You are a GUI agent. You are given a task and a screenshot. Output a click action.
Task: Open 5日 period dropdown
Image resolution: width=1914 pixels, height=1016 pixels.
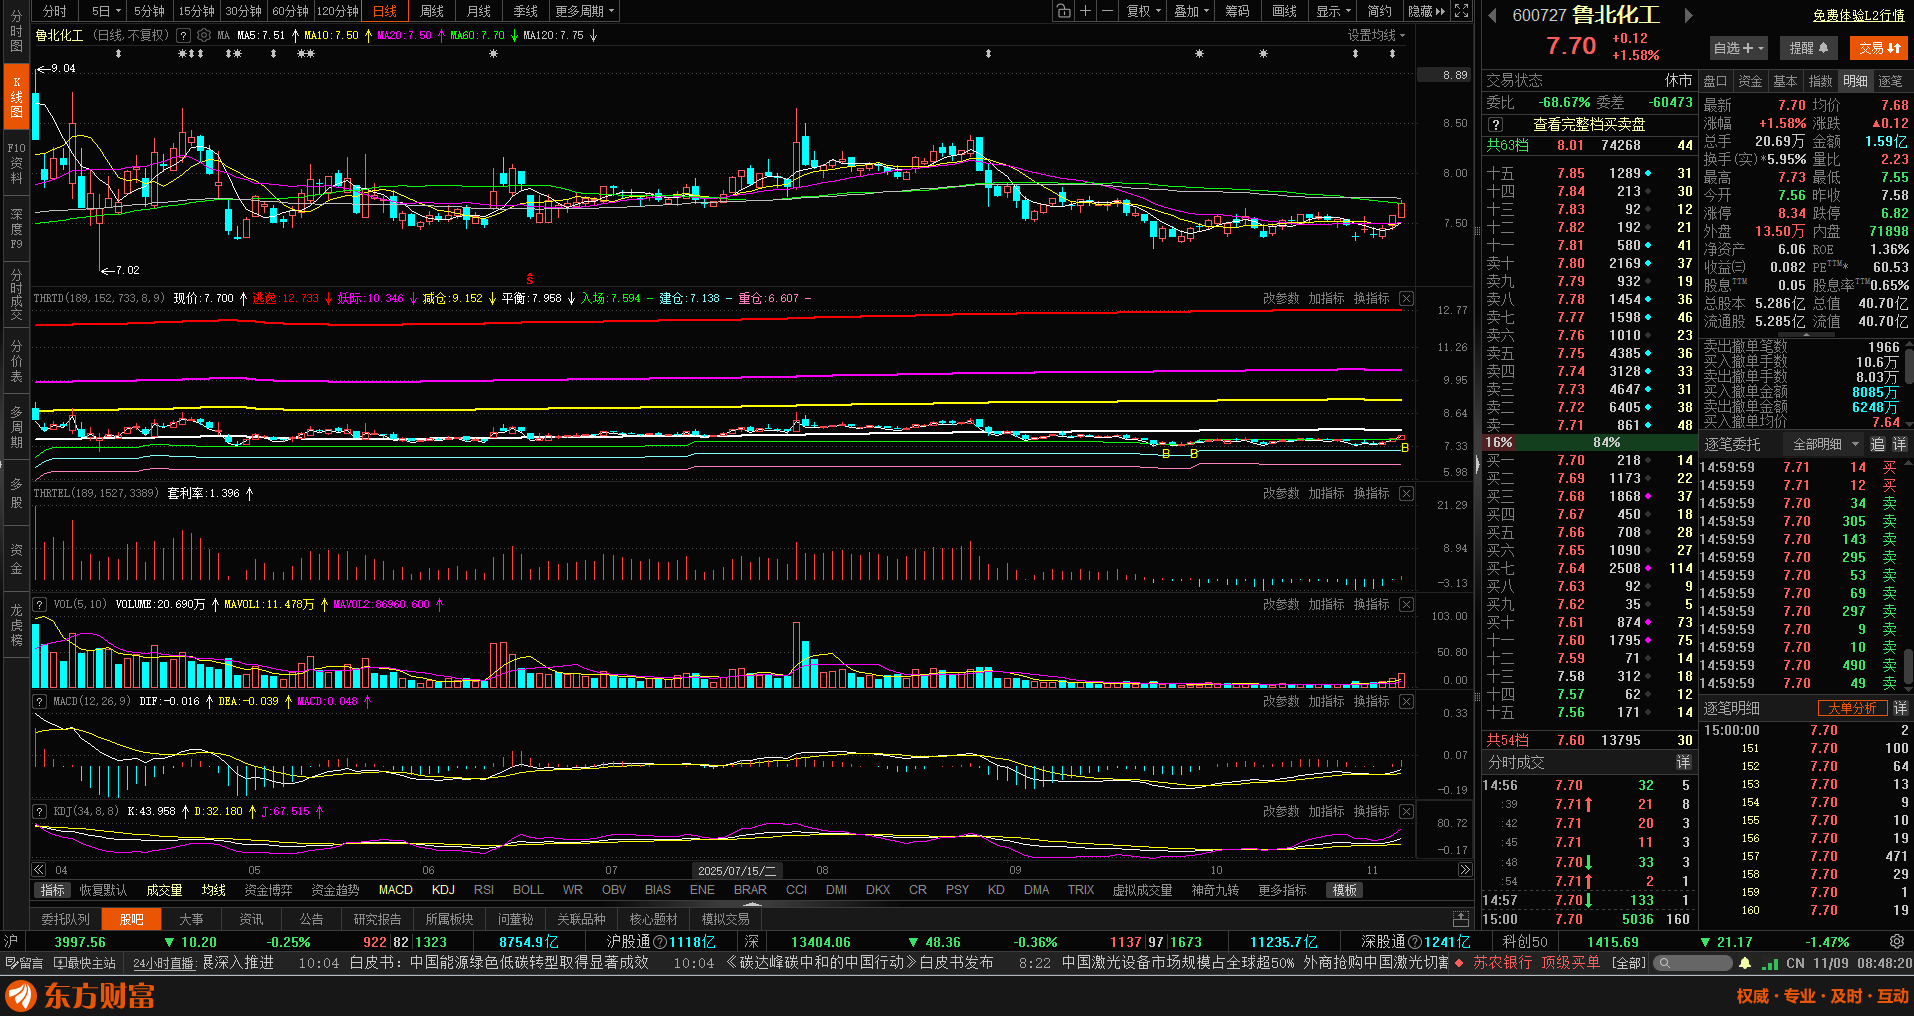pyautogui.click(x=106, y=11)
